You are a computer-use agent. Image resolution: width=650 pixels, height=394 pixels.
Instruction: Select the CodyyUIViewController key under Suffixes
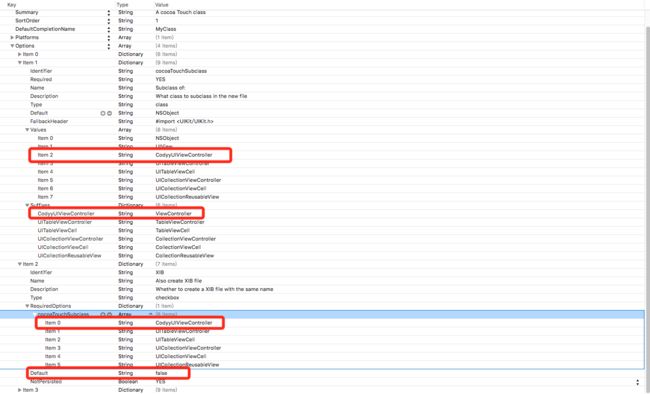pos(66,214)
